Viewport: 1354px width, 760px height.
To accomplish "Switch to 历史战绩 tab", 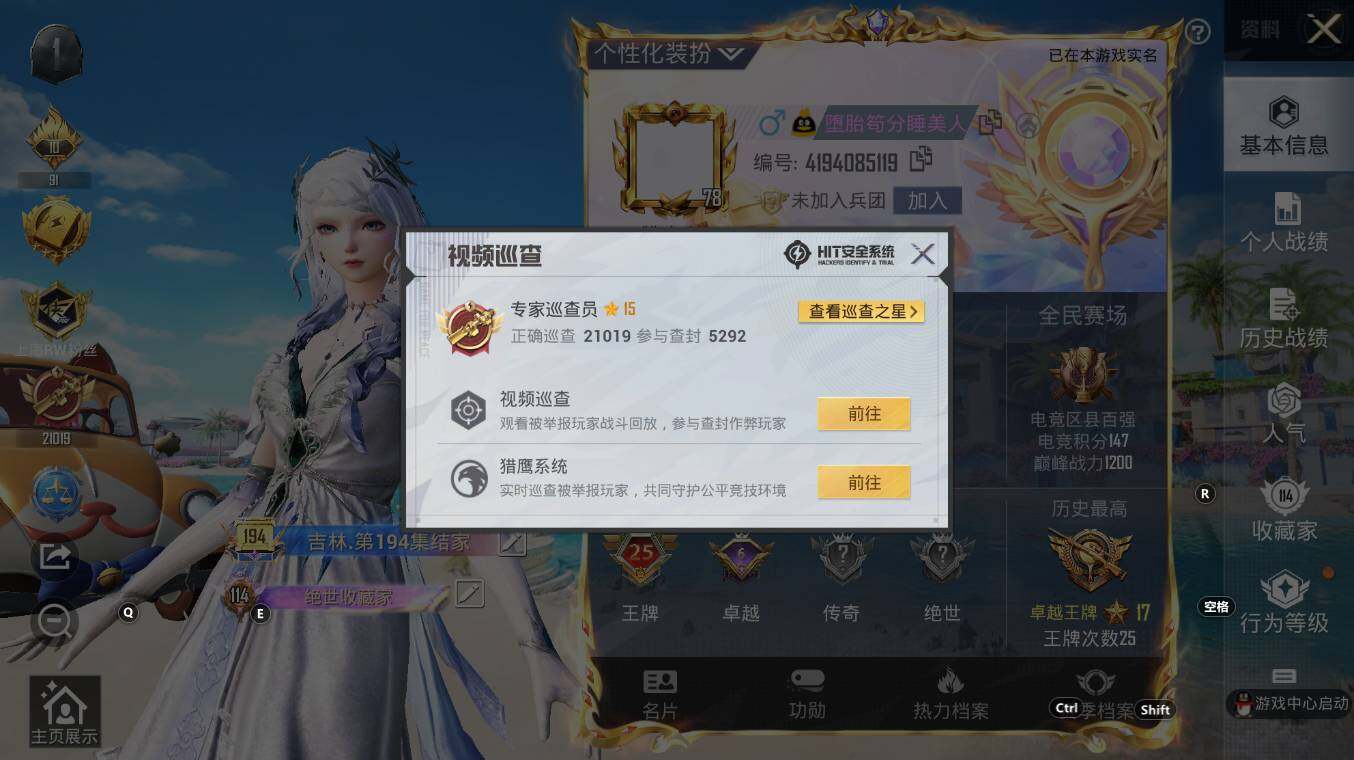I will click(x=1284, y=318).
